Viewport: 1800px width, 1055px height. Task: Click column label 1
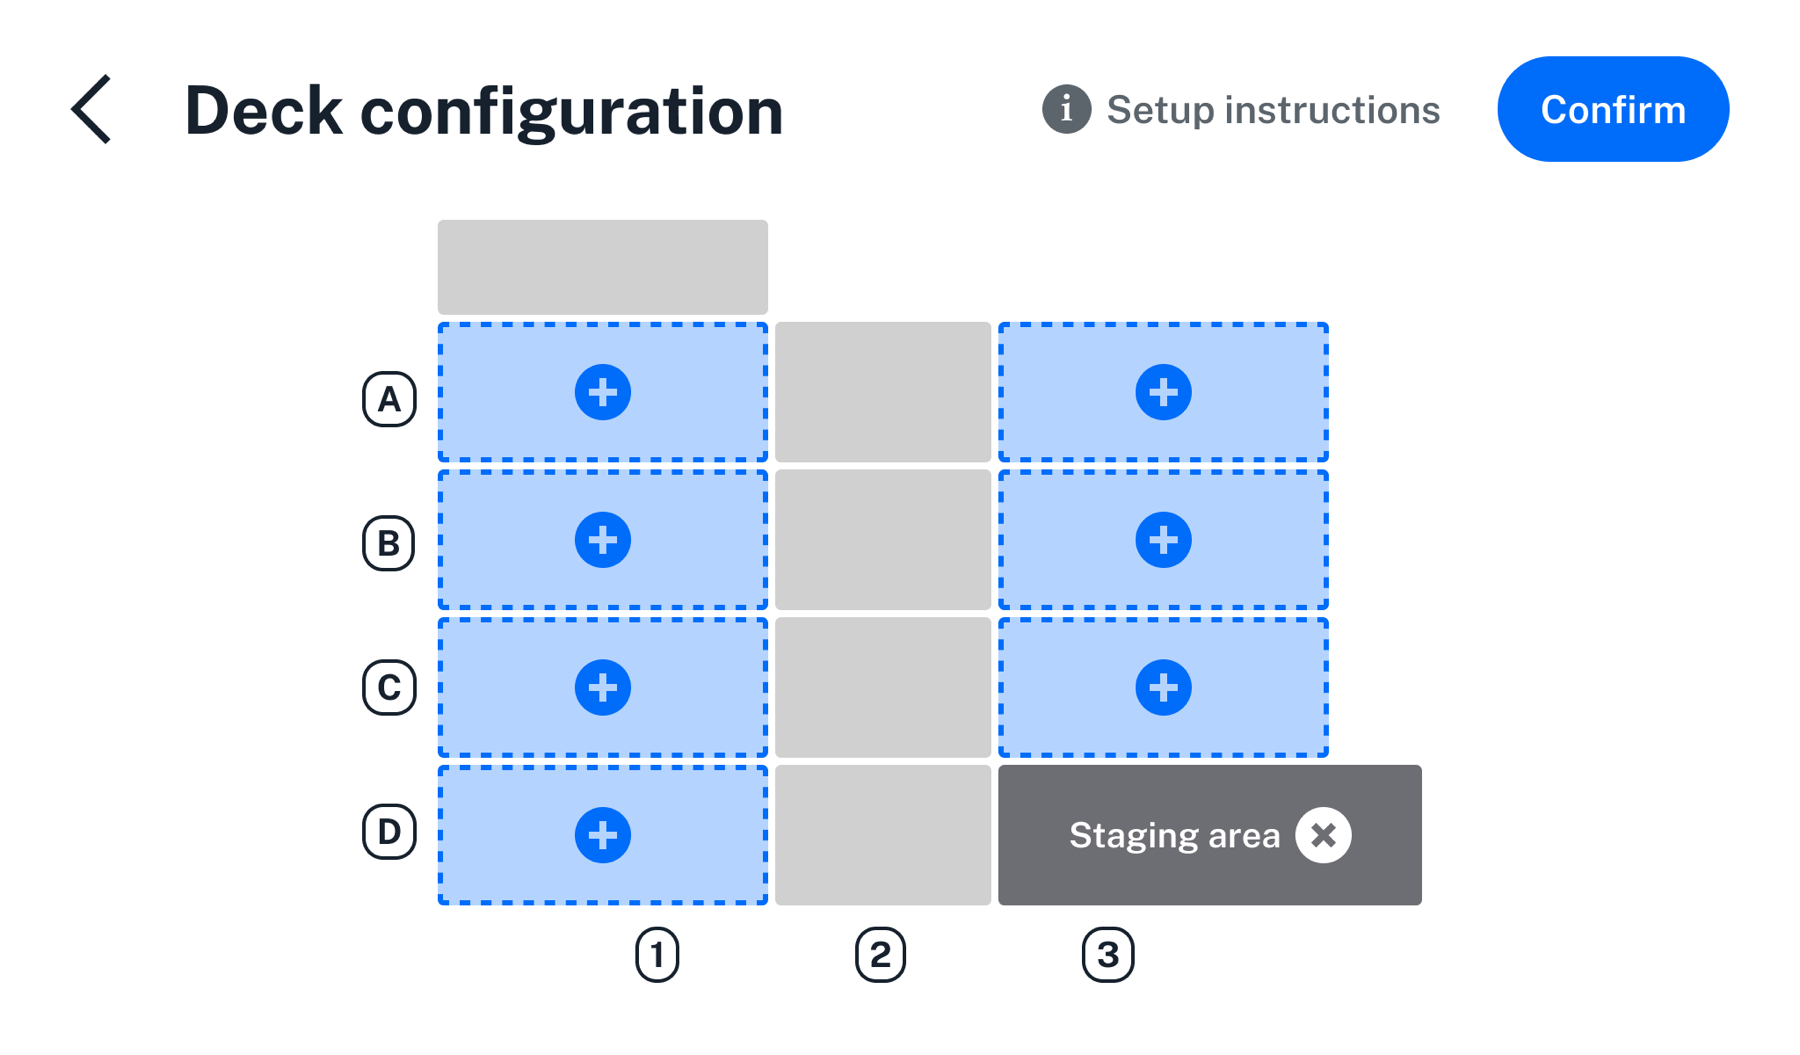pos(658,954)
